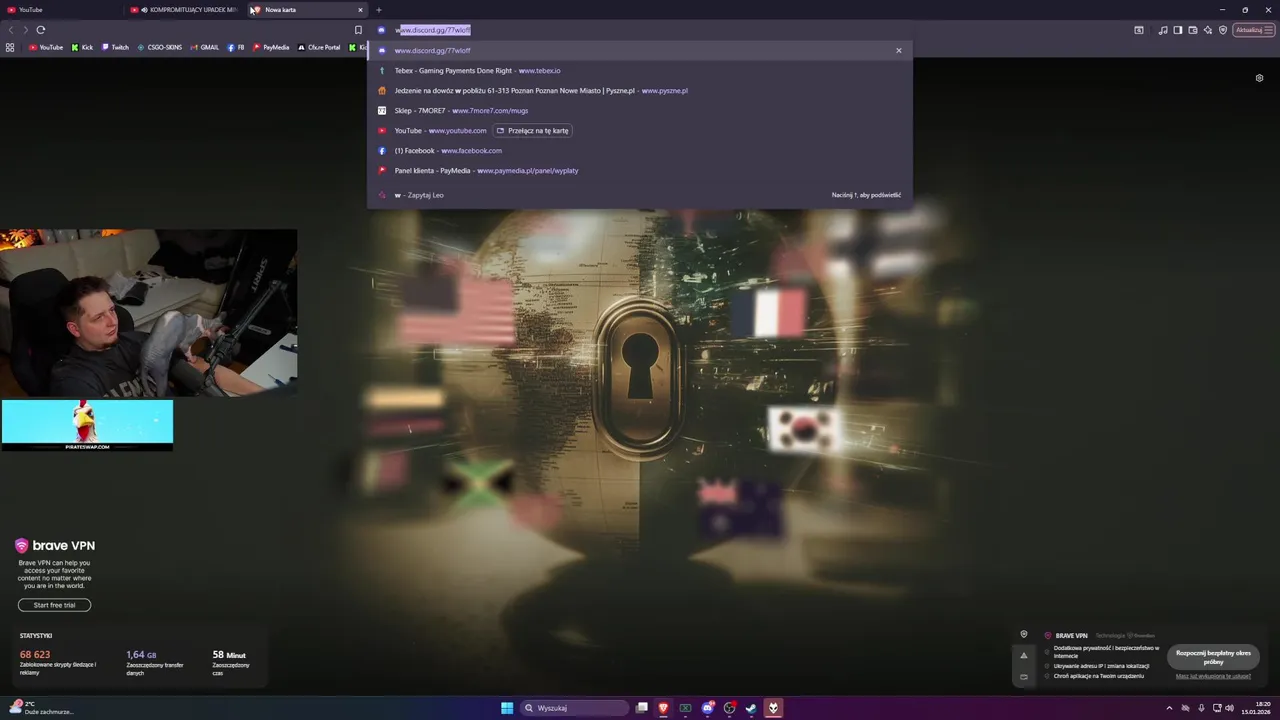
Task: Select Pyszne.pl Jedzenie na dowóz suggestion
Action: tap(640, 91)
